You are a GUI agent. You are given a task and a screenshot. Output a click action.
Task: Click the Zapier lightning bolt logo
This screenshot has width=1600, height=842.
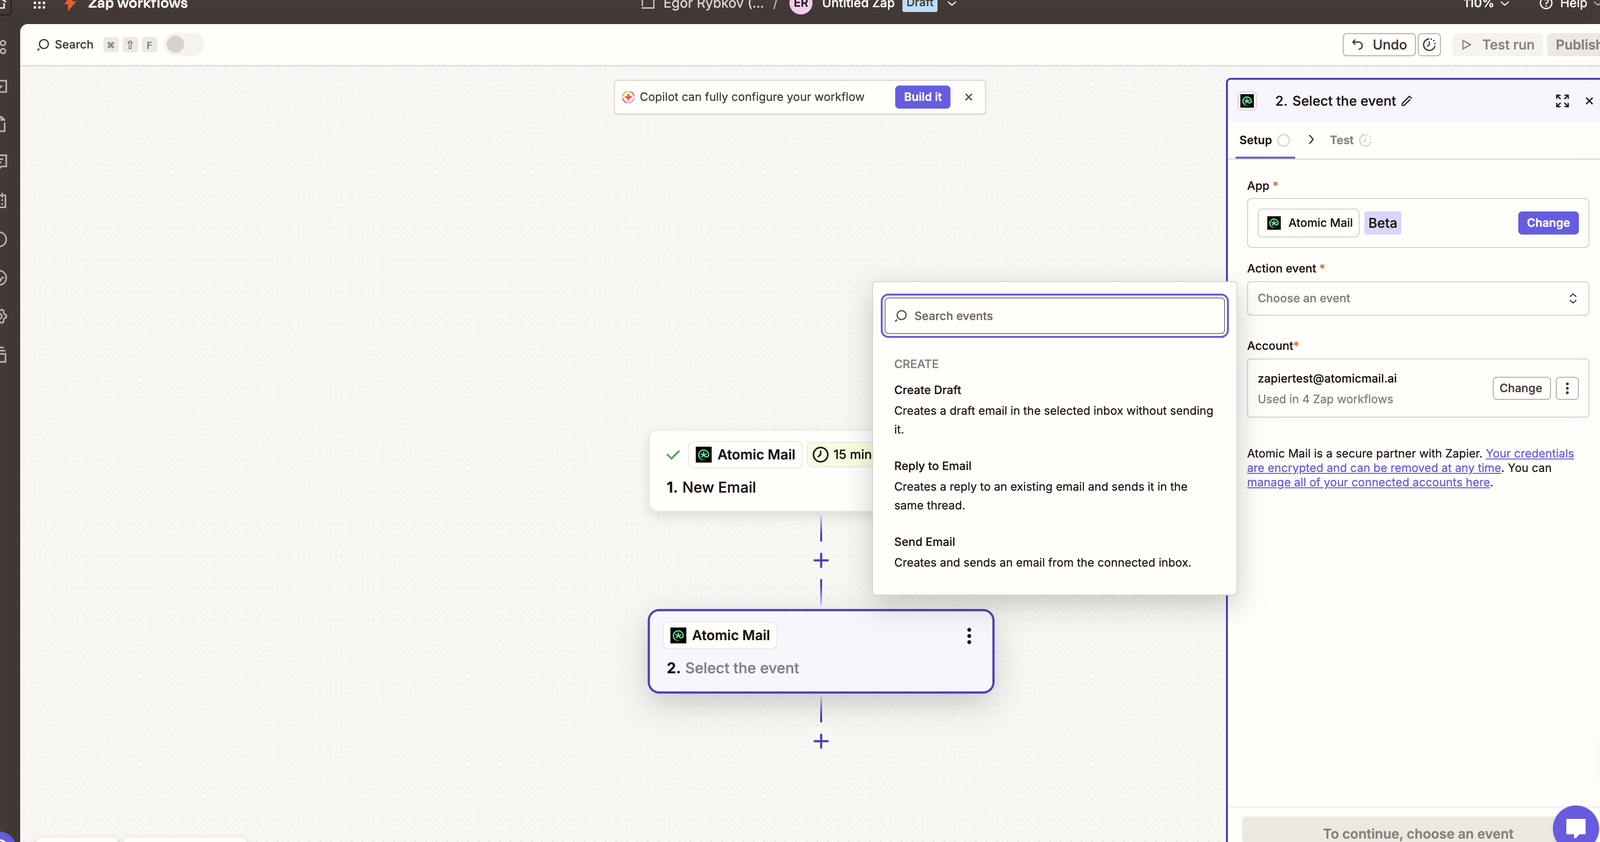pos(70,5)
